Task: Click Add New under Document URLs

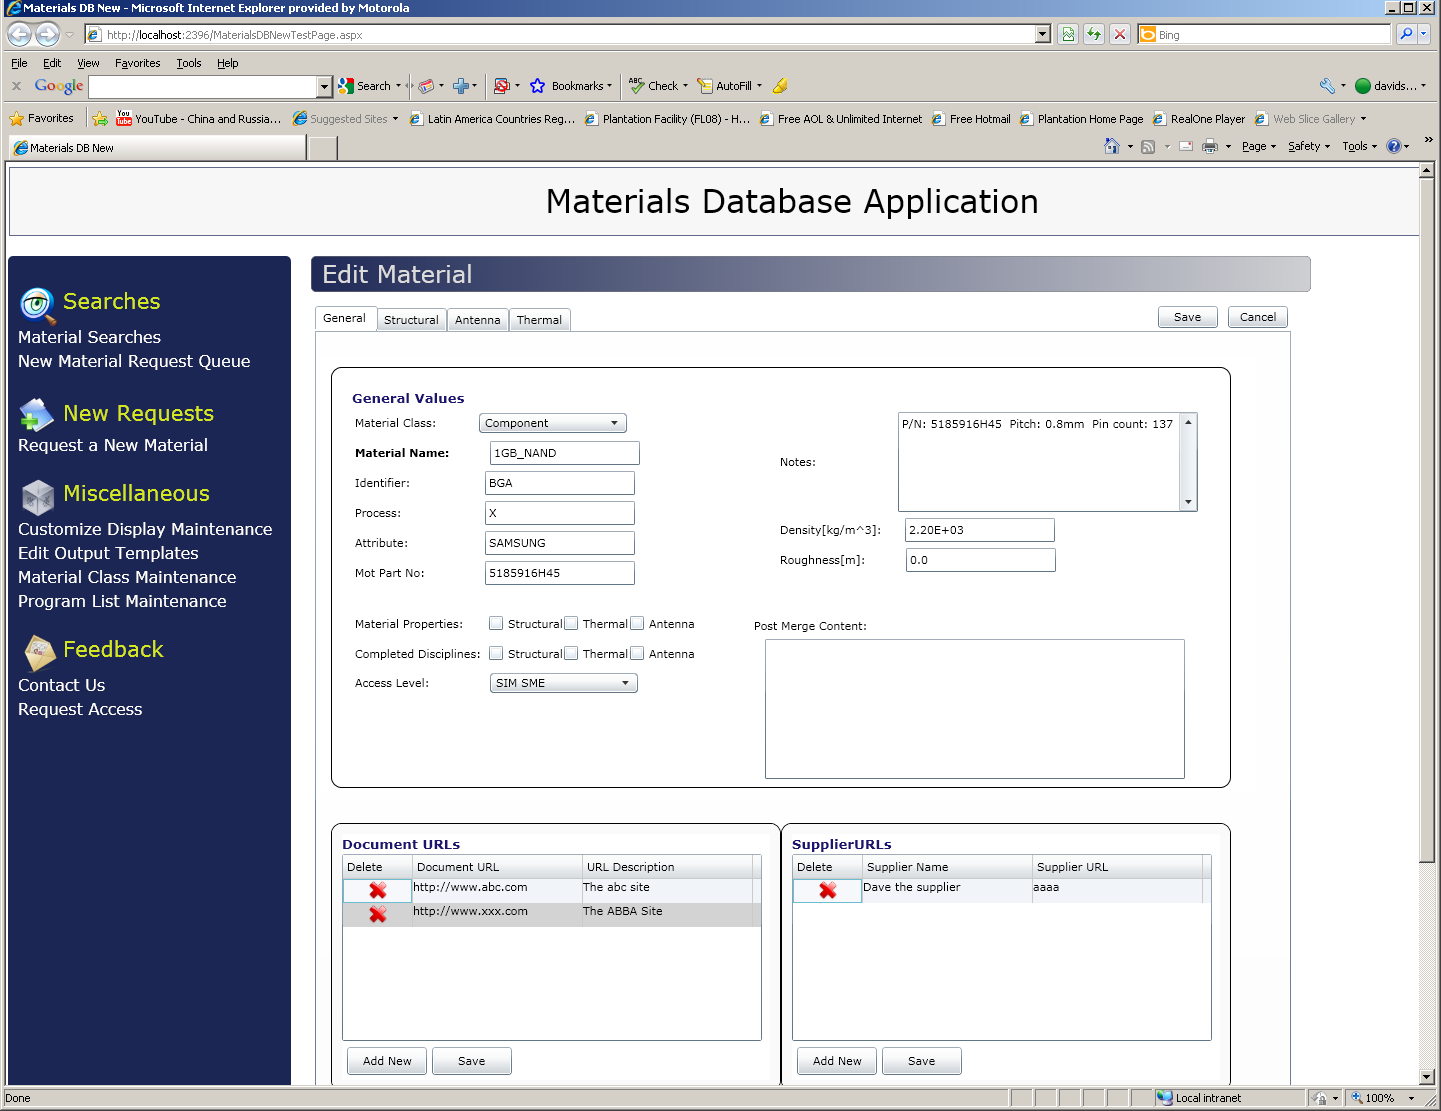Action: coord(387,1061)
